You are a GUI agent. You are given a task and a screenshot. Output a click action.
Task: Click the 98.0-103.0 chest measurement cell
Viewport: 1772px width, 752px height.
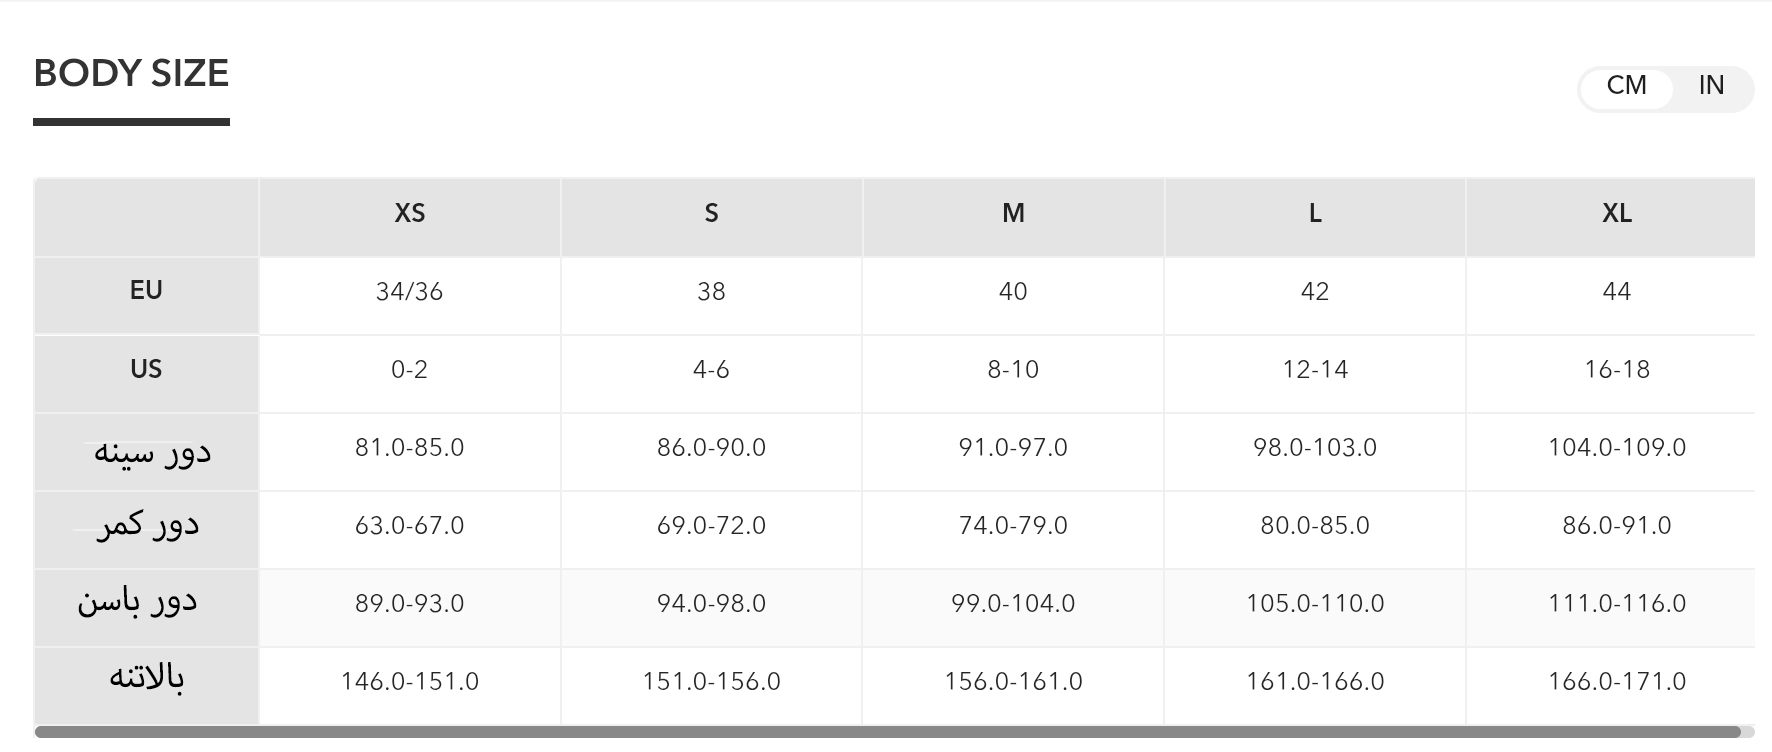[x=1315, y=448]
